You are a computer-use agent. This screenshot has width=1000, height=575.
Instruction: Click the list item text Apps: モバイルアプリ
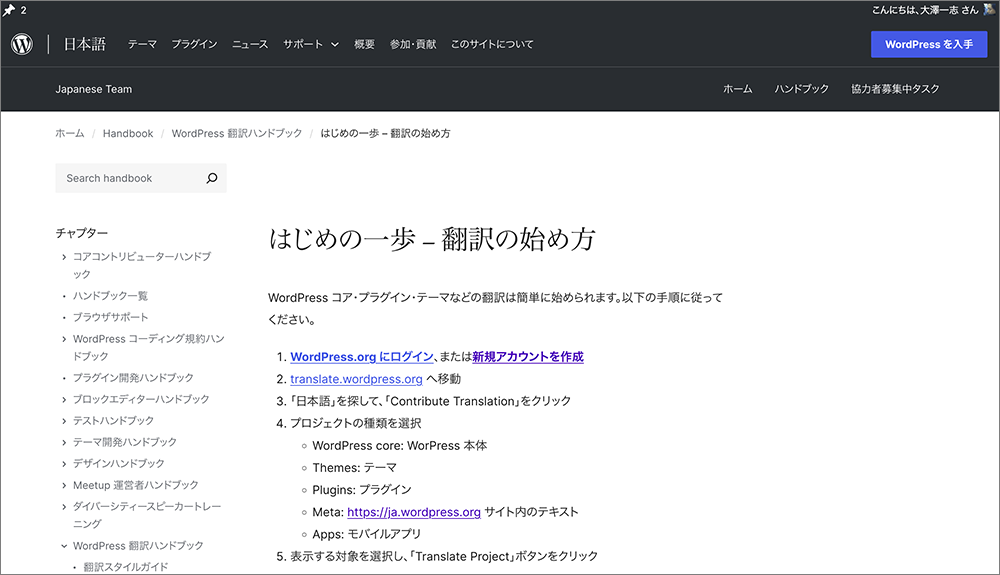tap(367, 534)
